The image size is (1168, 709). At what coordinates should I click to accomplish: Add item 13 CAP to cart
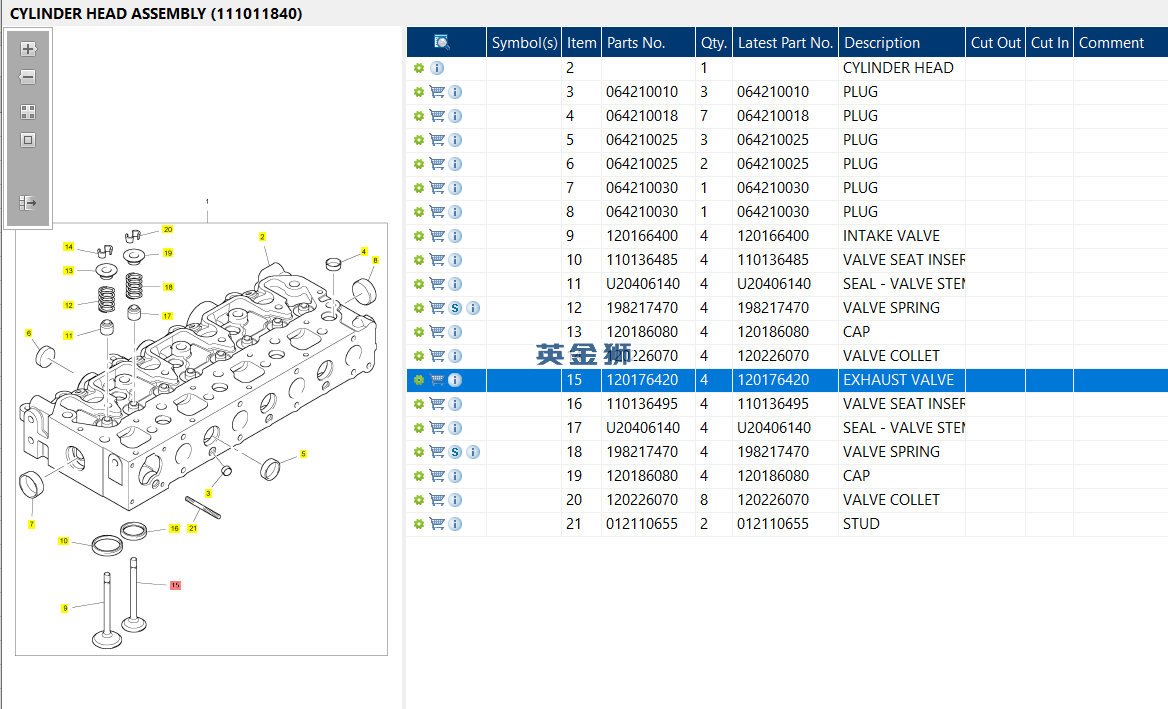click(437, 331)
